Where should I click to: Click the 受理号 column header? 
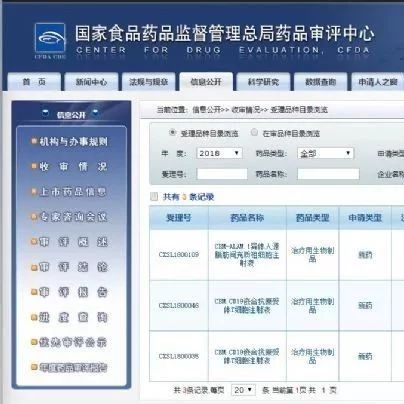point(179,218)
